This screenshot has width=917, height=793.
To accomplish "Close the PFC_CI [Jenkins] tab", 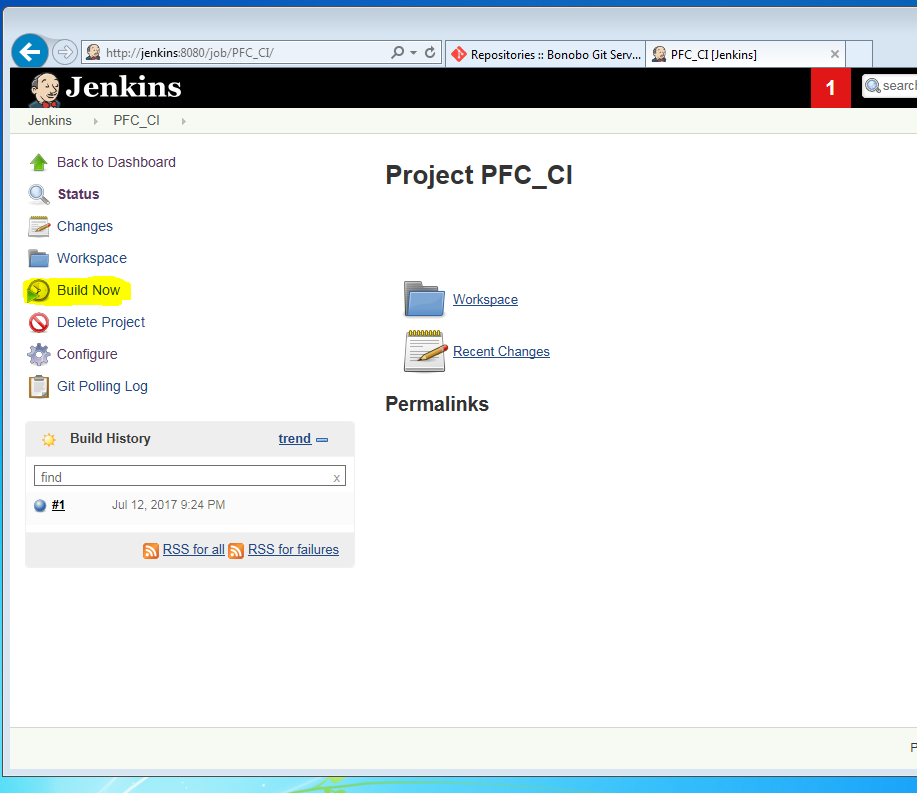I will 835,54.
